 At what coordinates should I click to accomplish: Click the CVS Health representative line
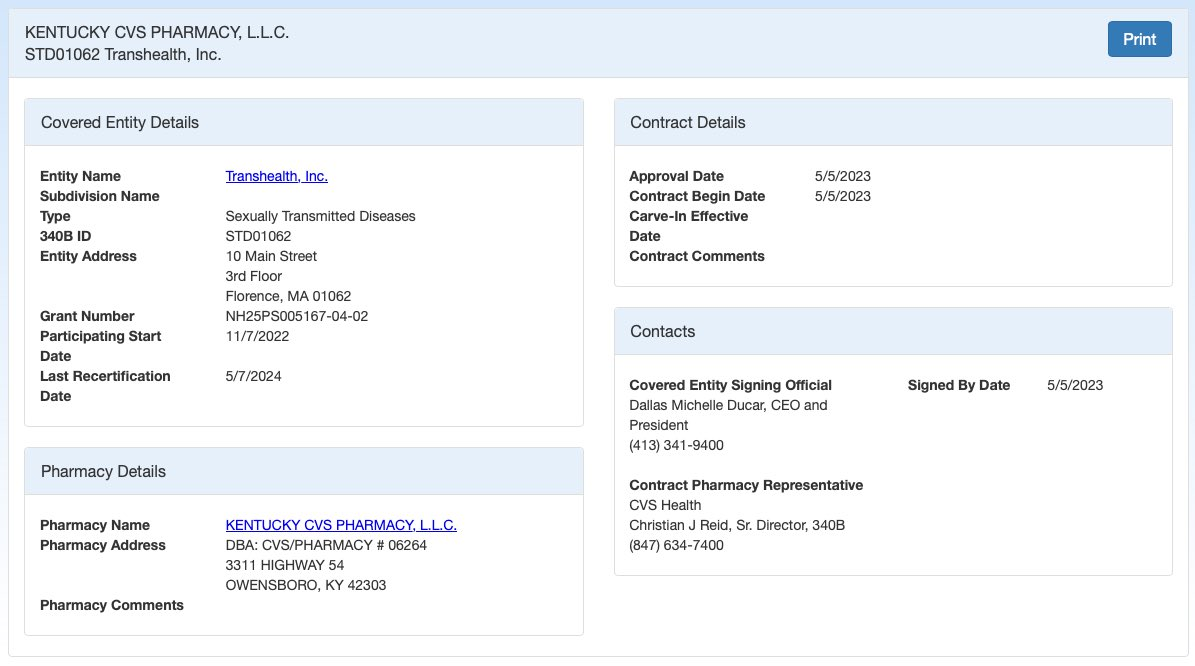coord(665,505)
